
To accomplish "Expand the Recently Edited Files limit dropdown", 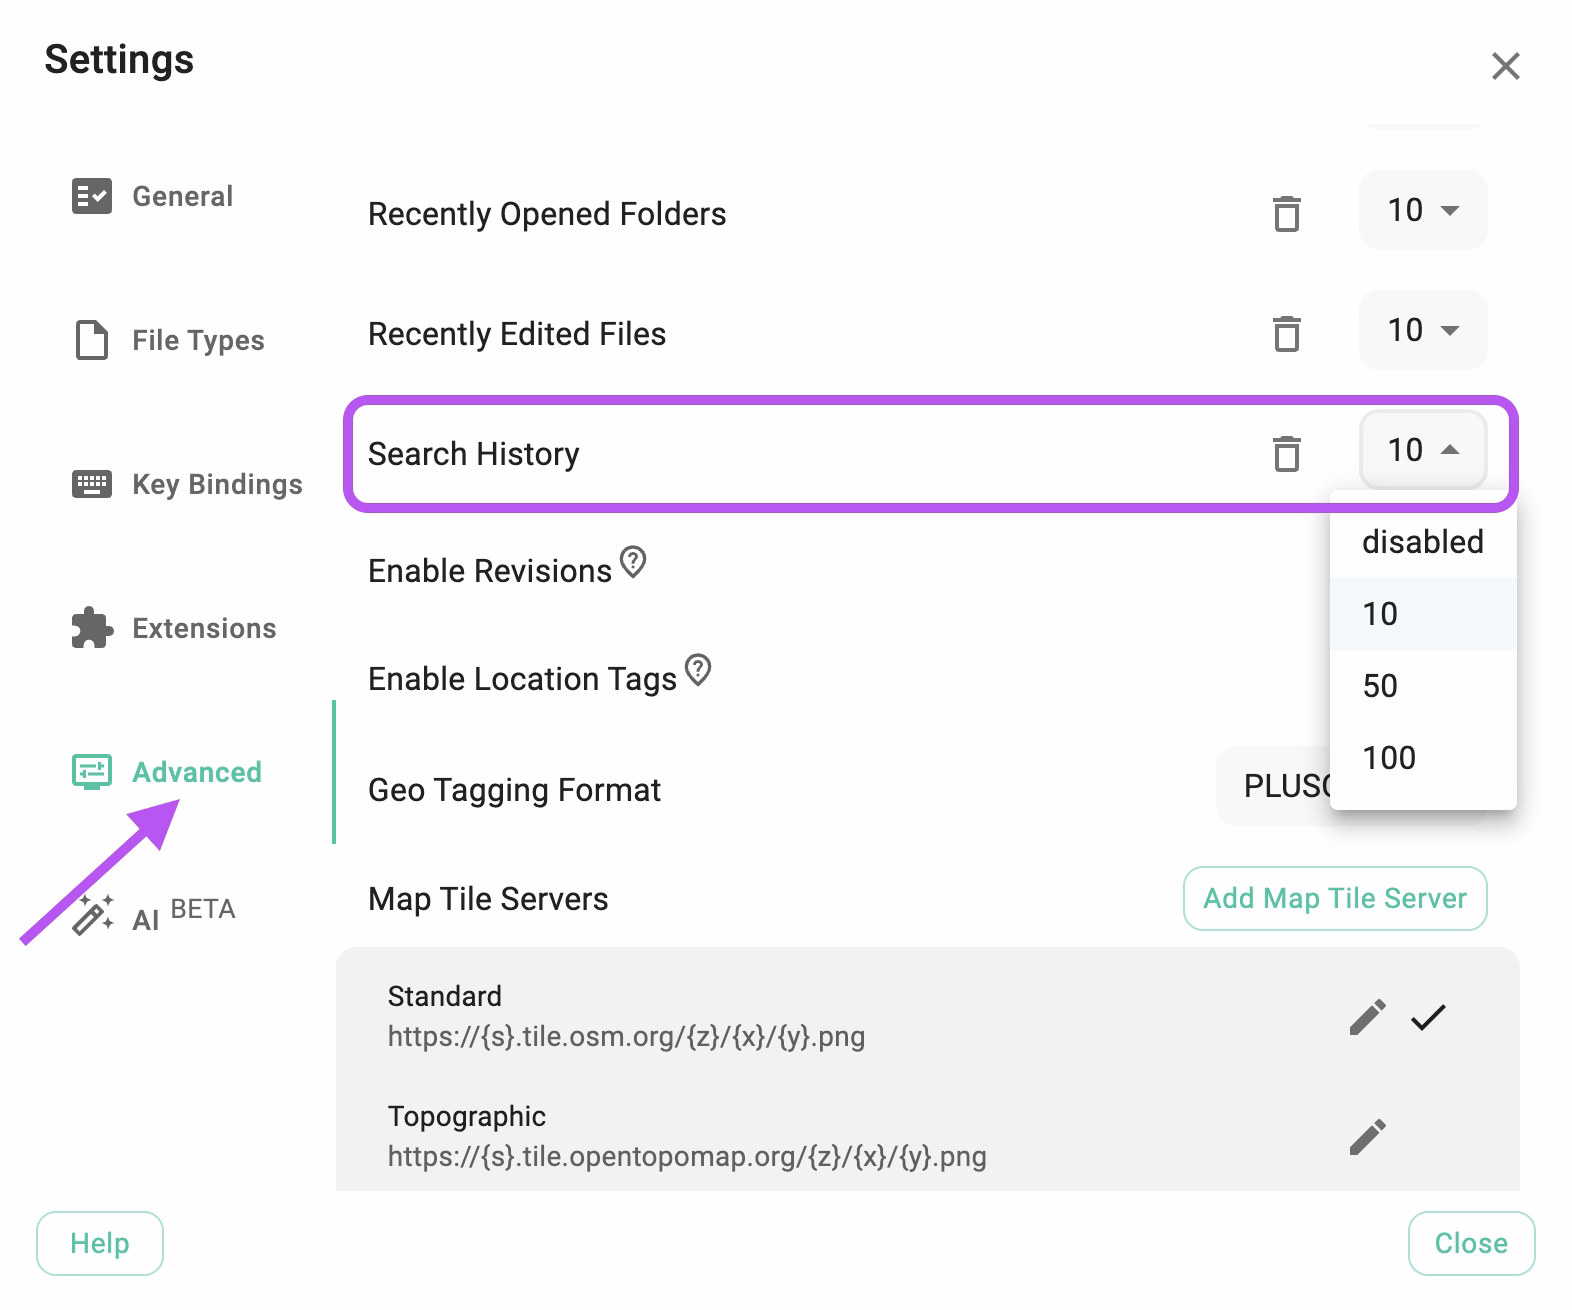I will click(x=1421, y=330).
